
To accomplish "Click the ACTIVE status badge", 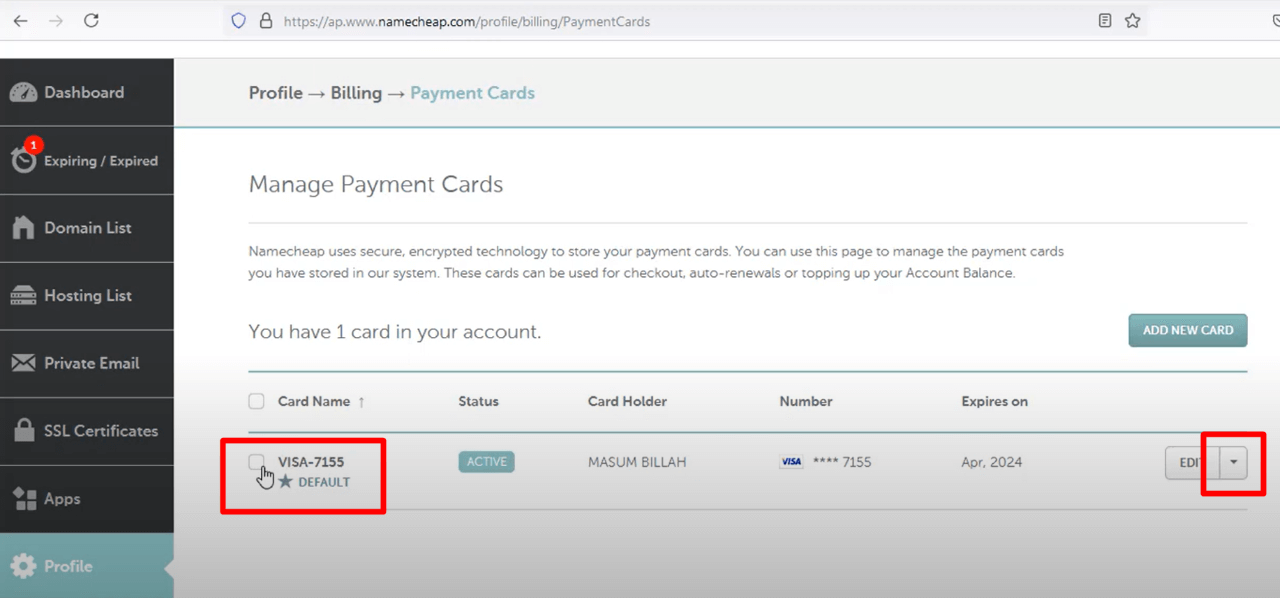I will (x=486, y=462).
